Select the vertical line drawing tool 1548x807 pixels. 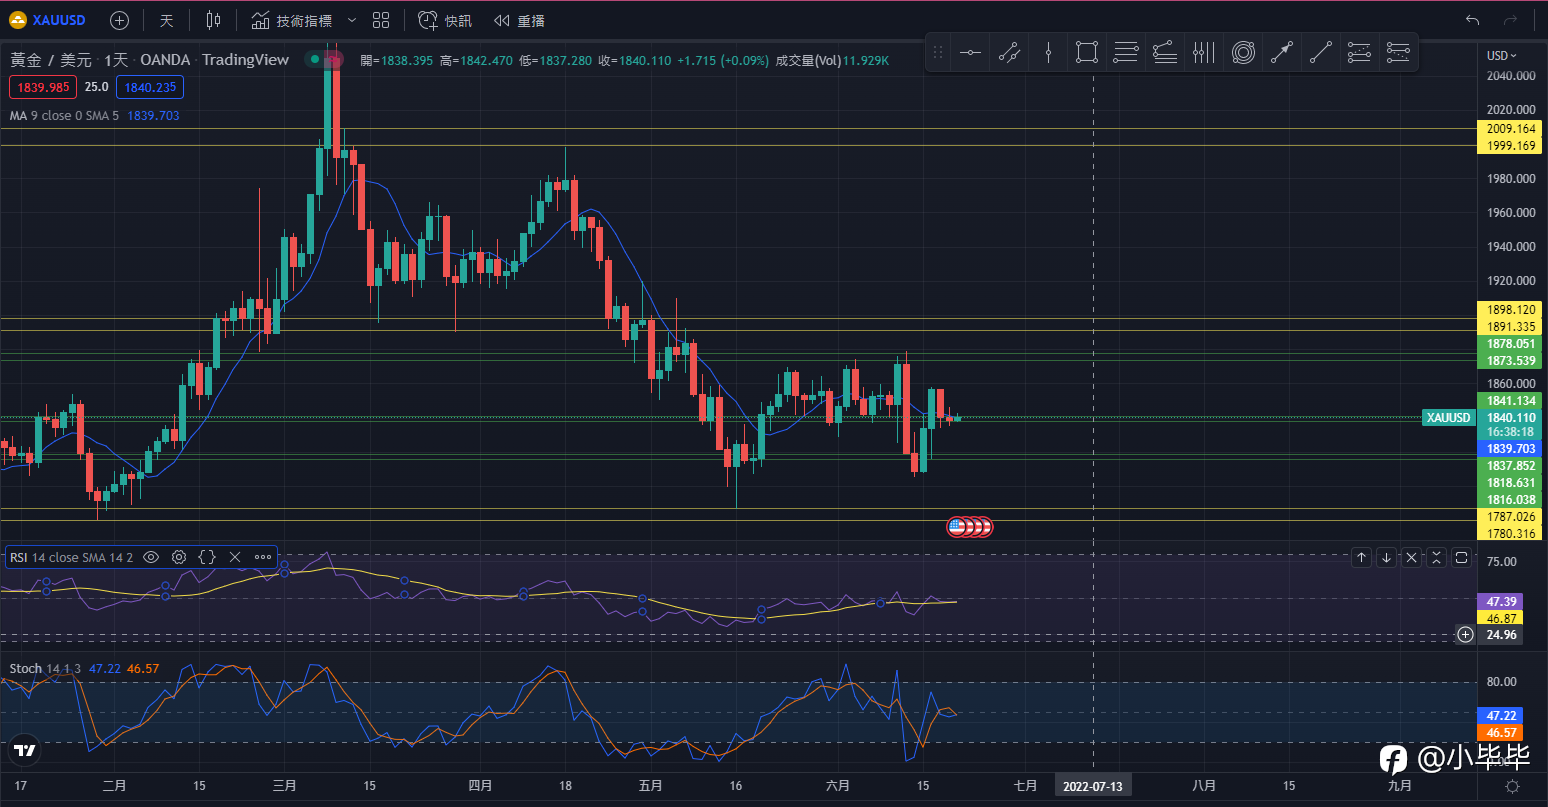tap(1048, 52)
